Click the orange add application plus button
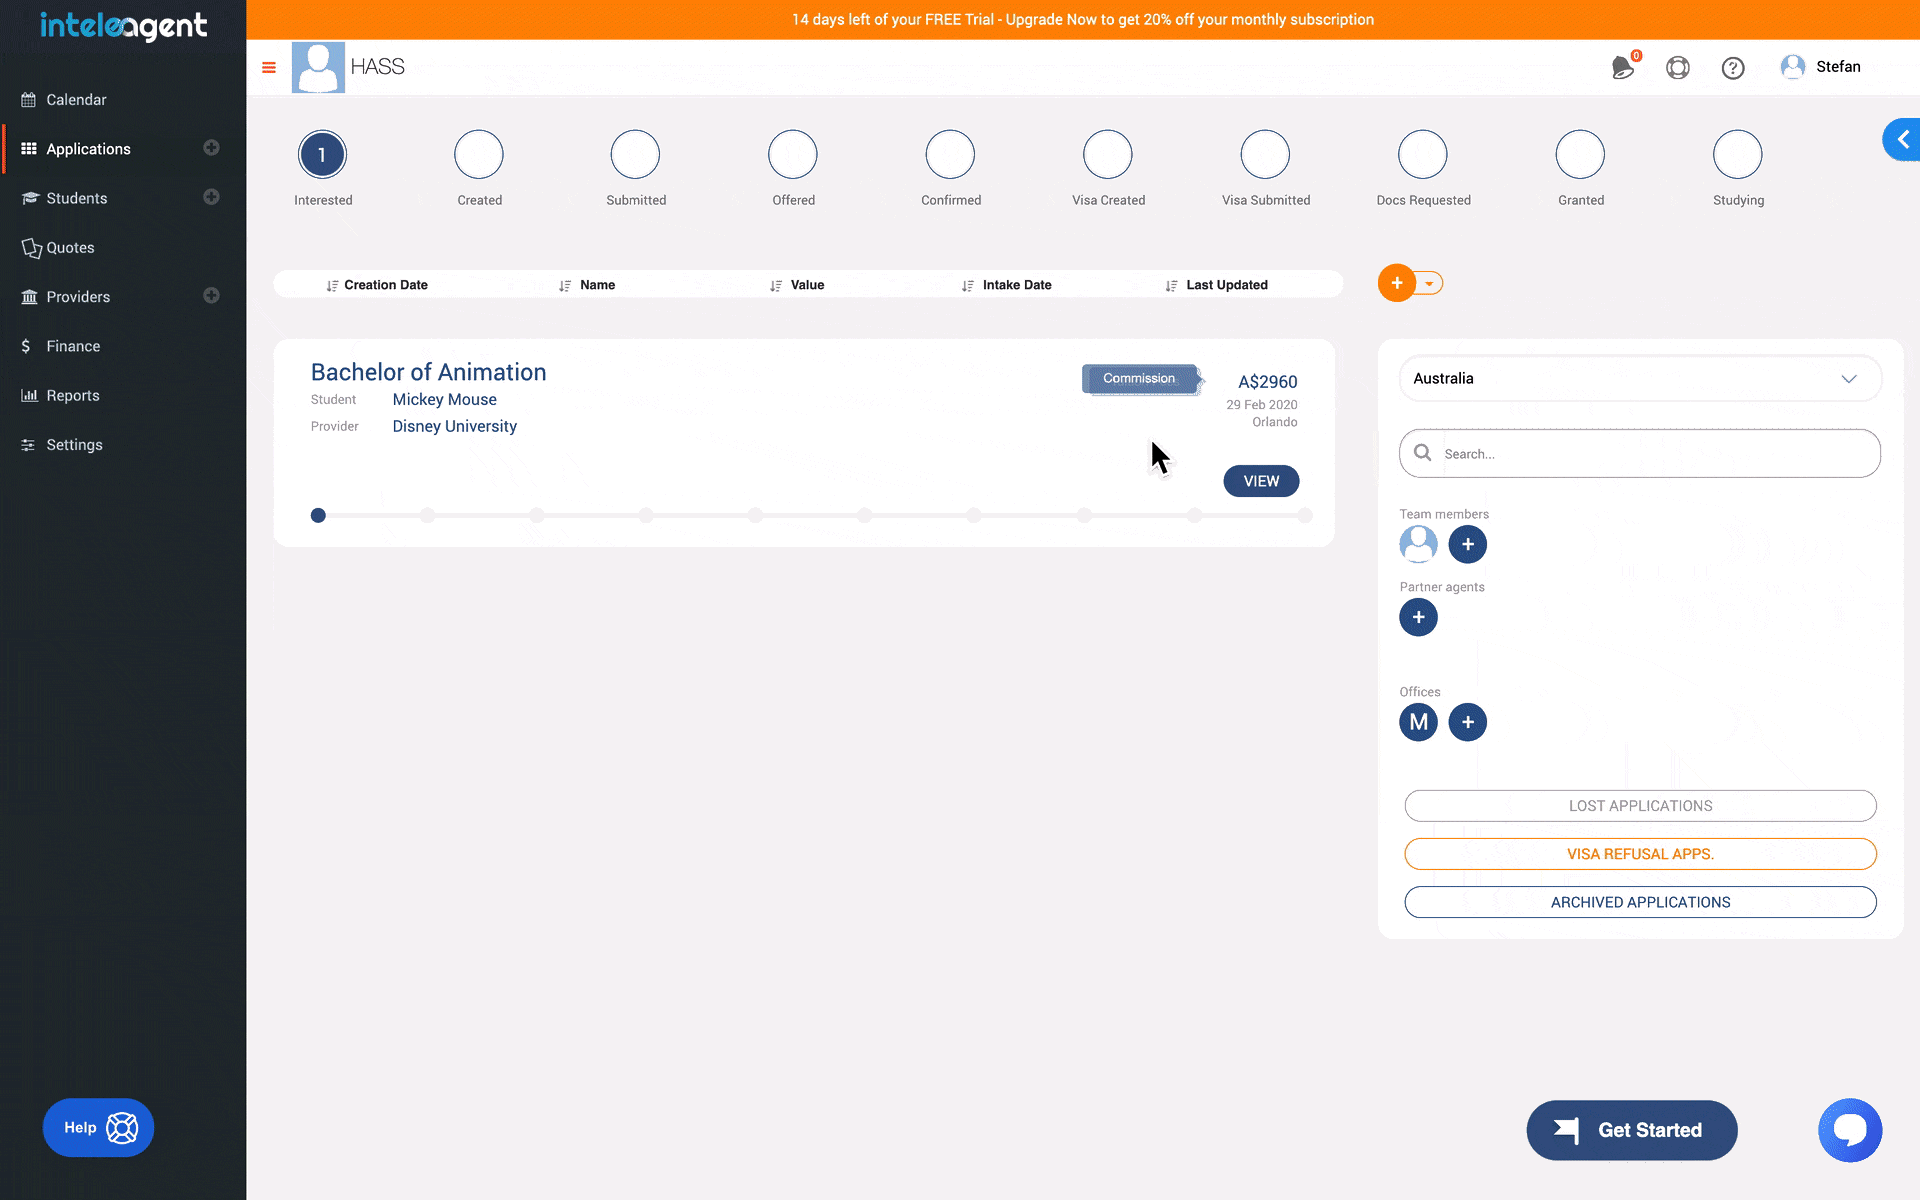Viewport: 1920px width, 1200px height. pyautogui.click(x=1396, y=283)
